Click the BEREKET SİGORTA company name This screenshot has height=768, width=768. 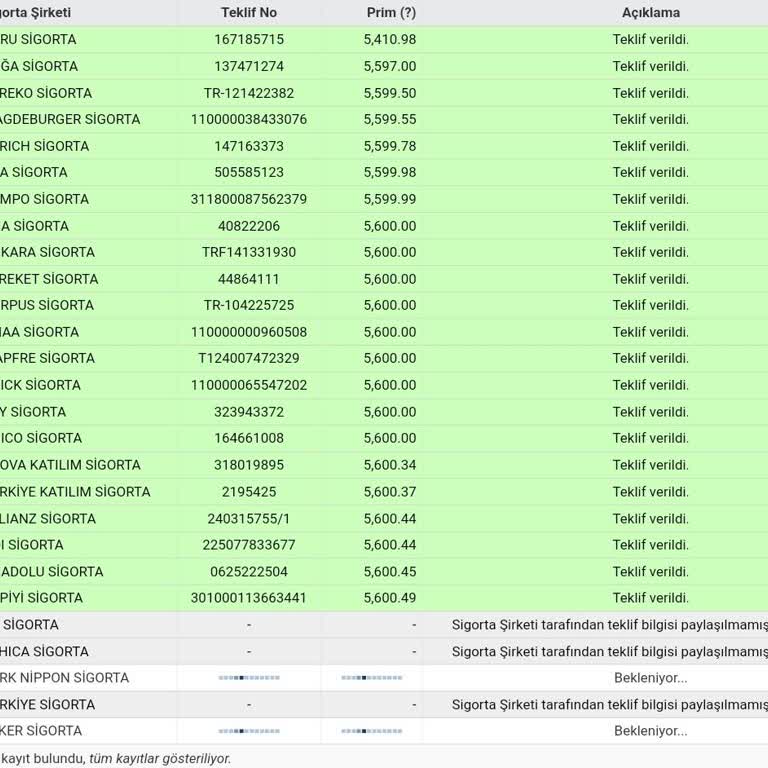[49, 279]
